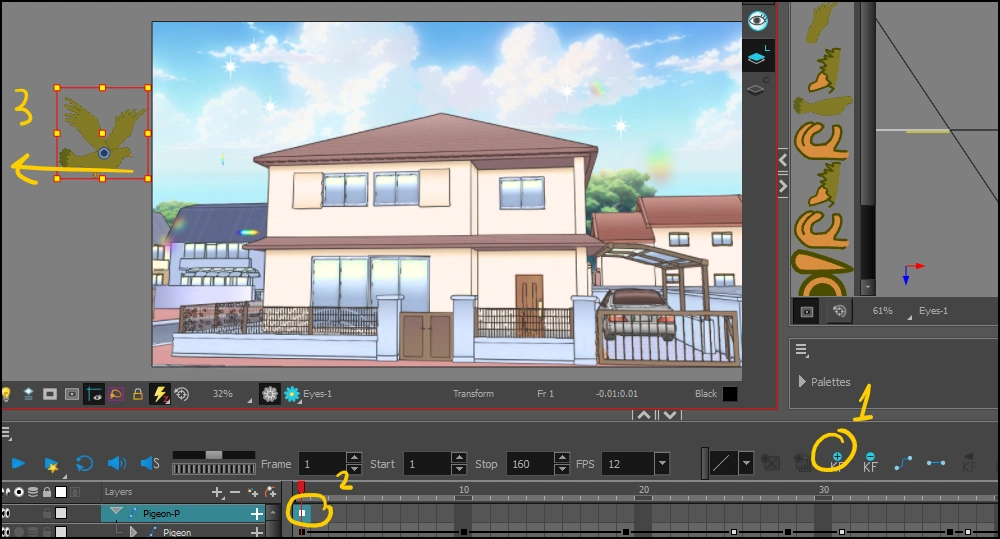Decrease the Start frame with down arrow
The image size is (1000, 539).
pyautogui.click(x=459, y=469)
